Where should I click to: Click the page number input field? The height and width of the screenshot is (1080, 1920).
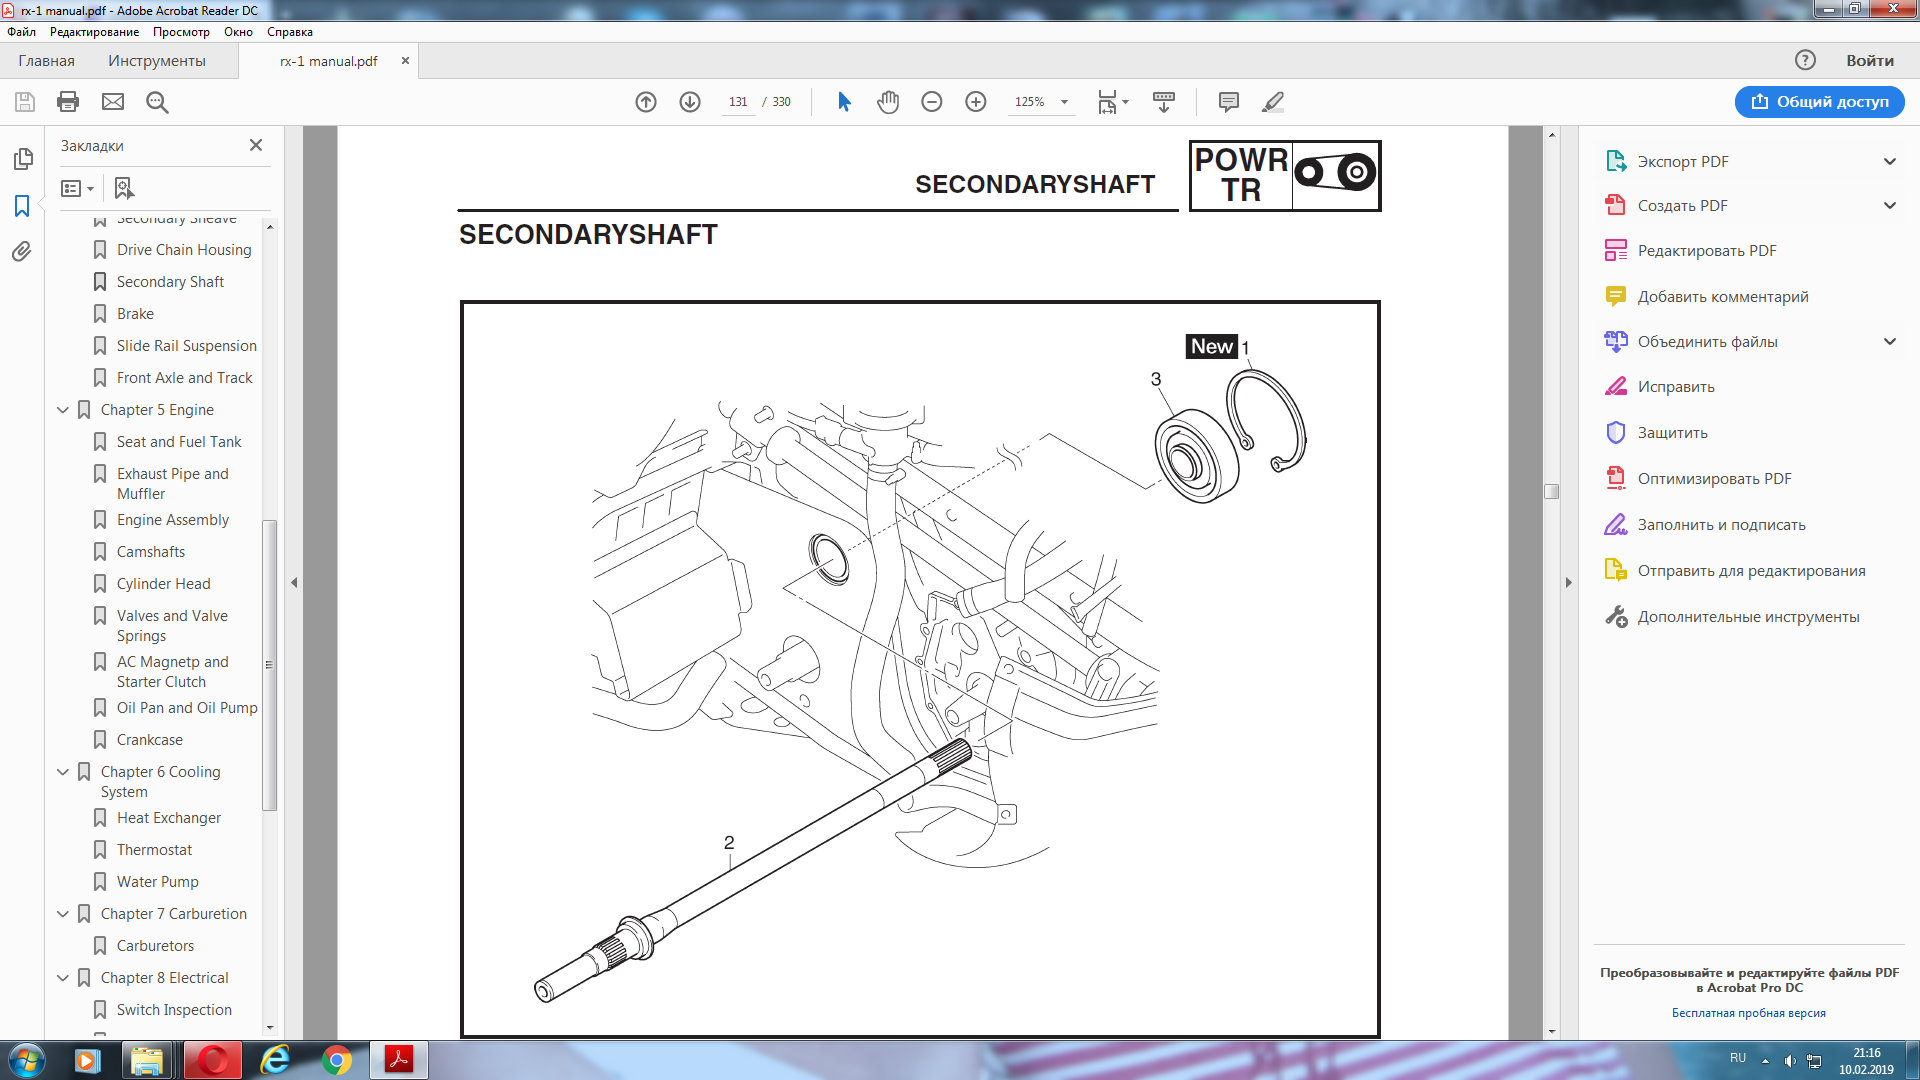(738, 102)
